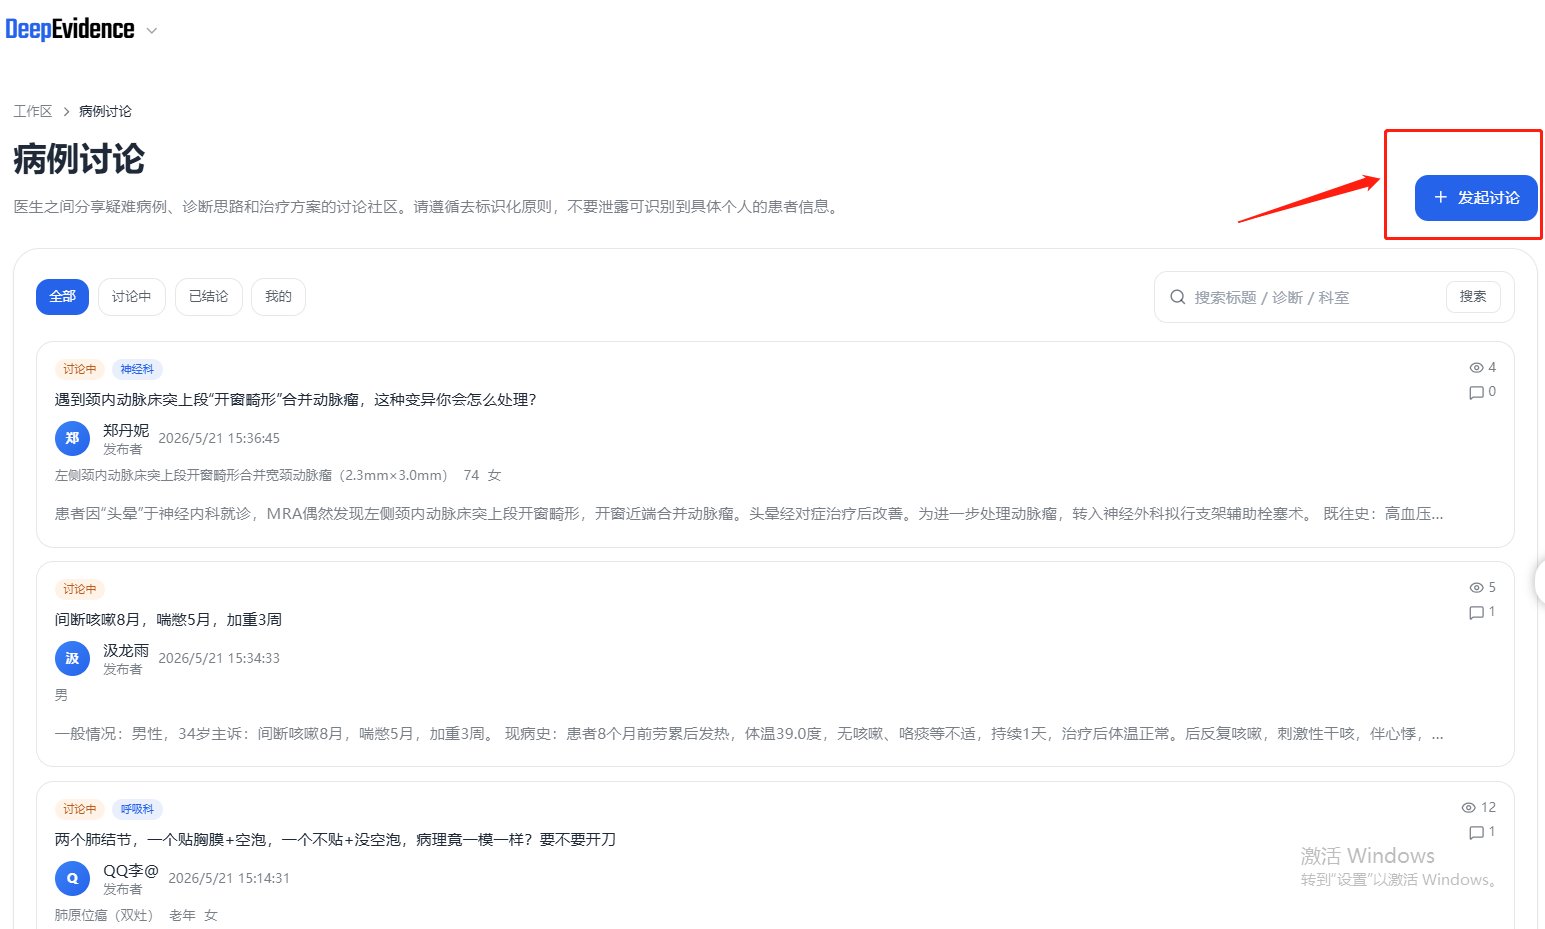Click the 病例讨论 breadcrumb item
This screenshot has height=929, width=1545.
105,111
